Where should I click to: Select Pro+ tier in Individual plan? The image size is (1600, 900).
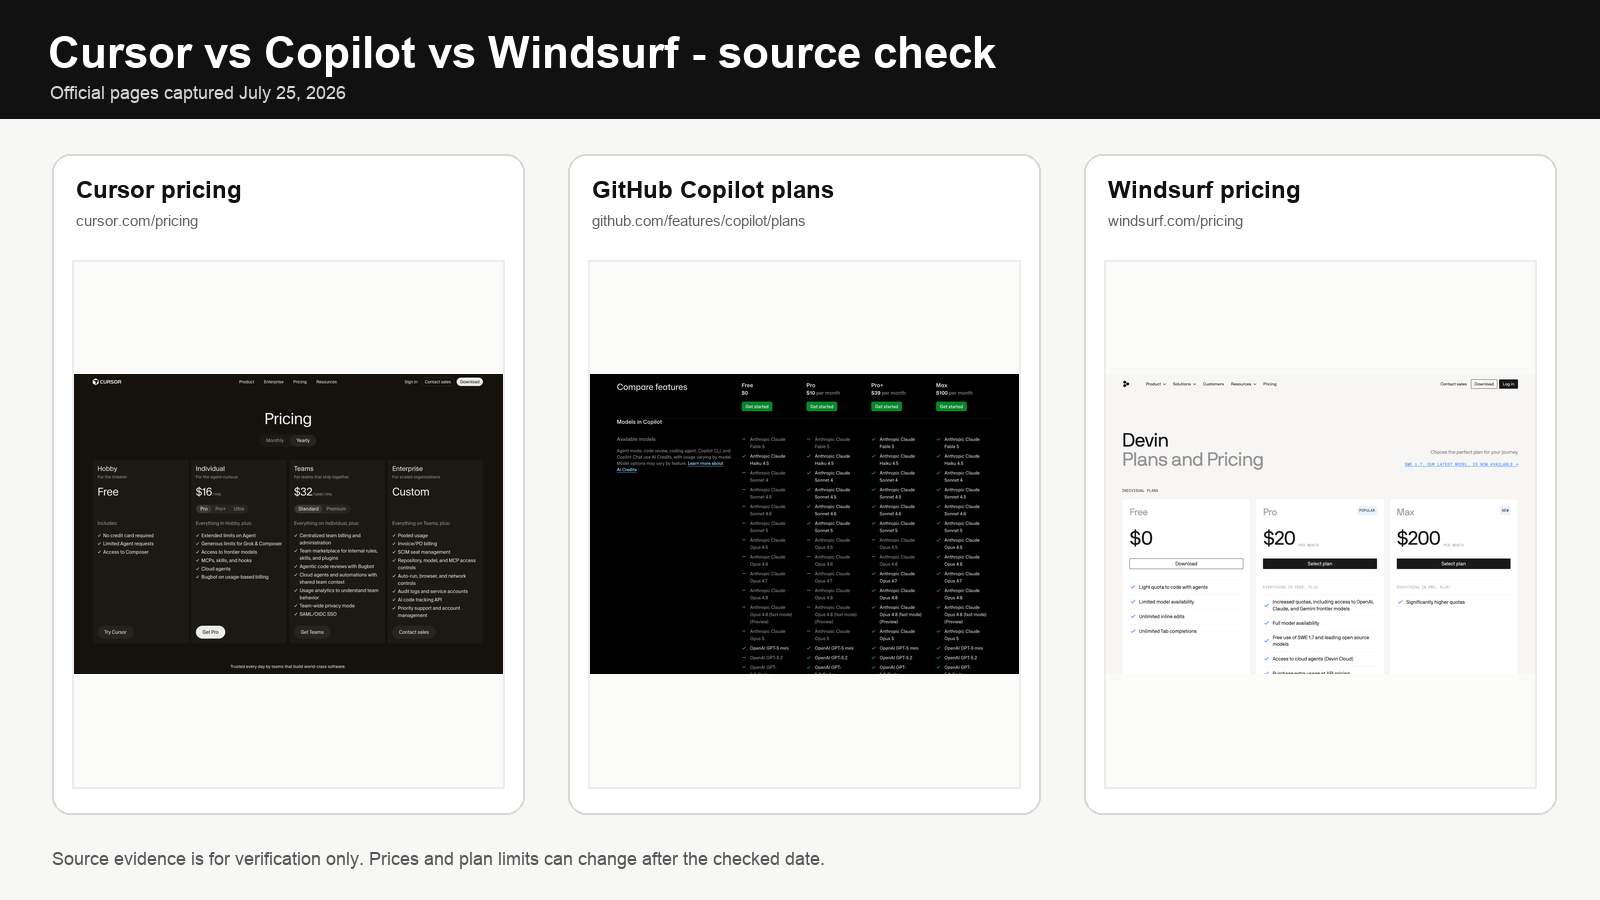click(221, 509)
